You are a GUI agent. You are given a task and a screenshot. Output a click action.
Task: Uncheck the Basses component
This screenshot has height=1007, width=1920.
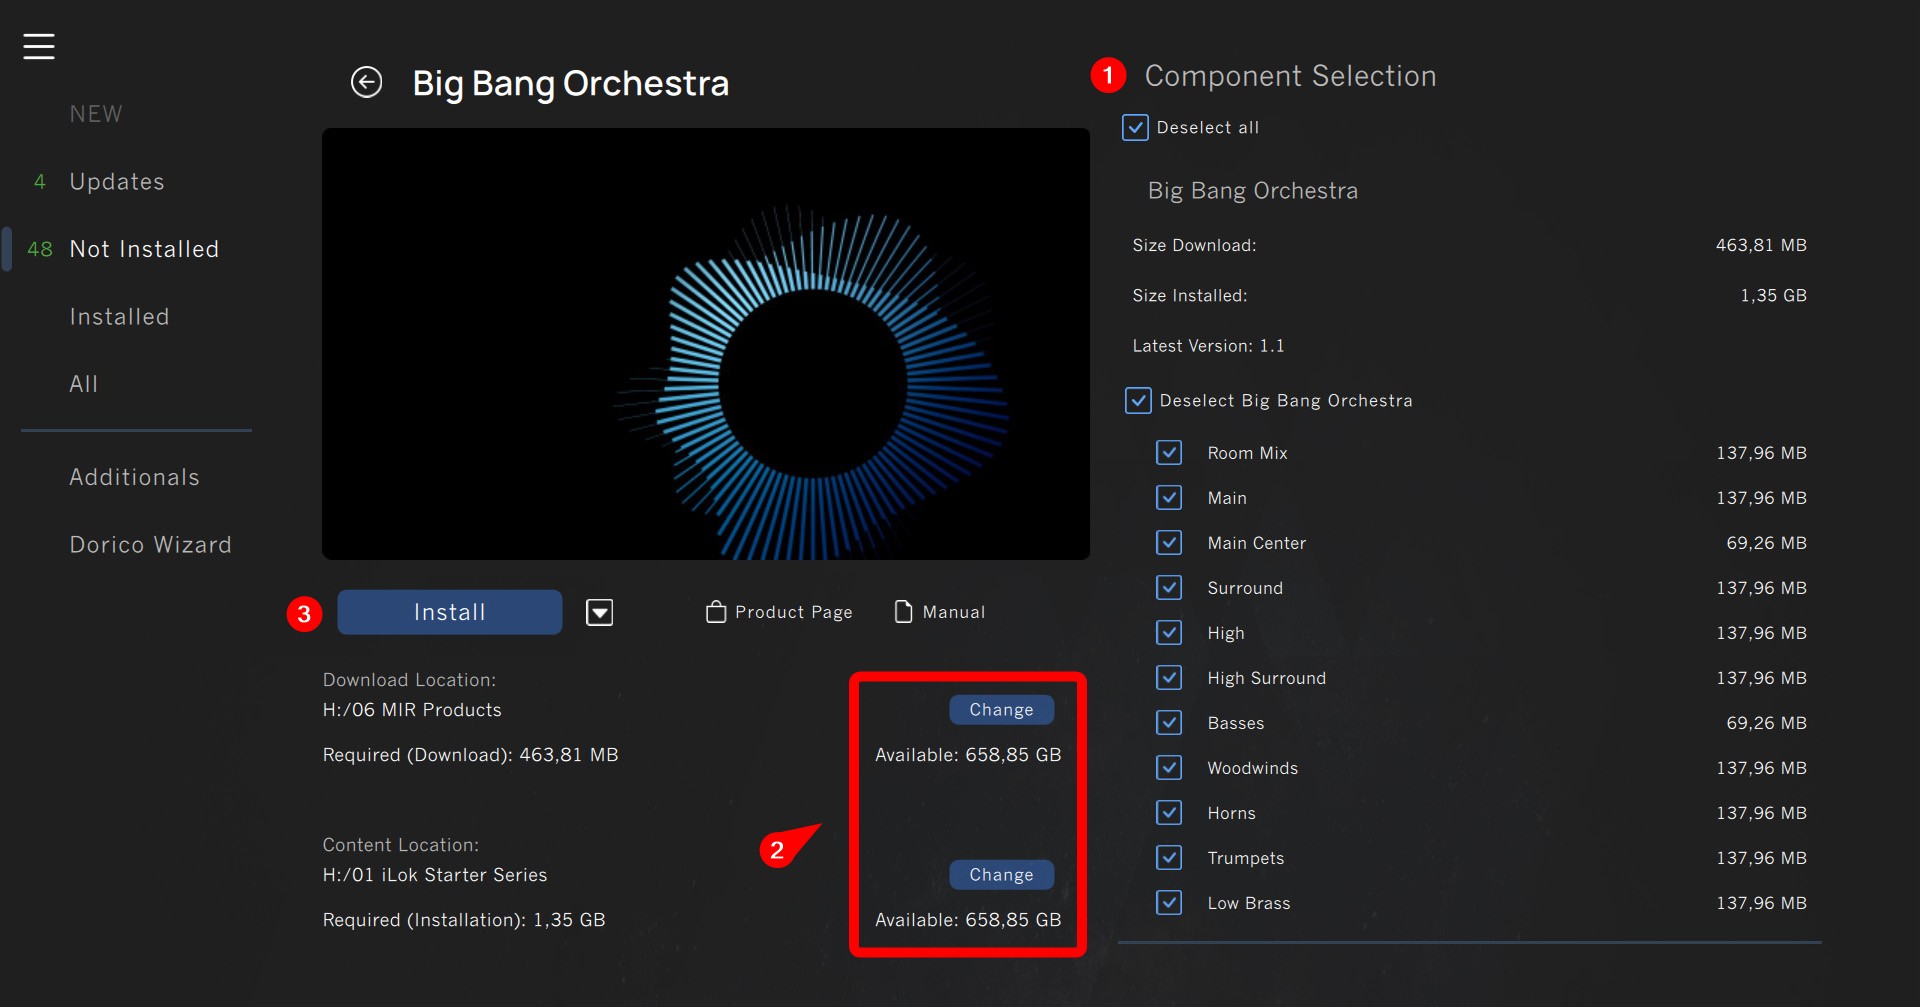coord(1169,723)
